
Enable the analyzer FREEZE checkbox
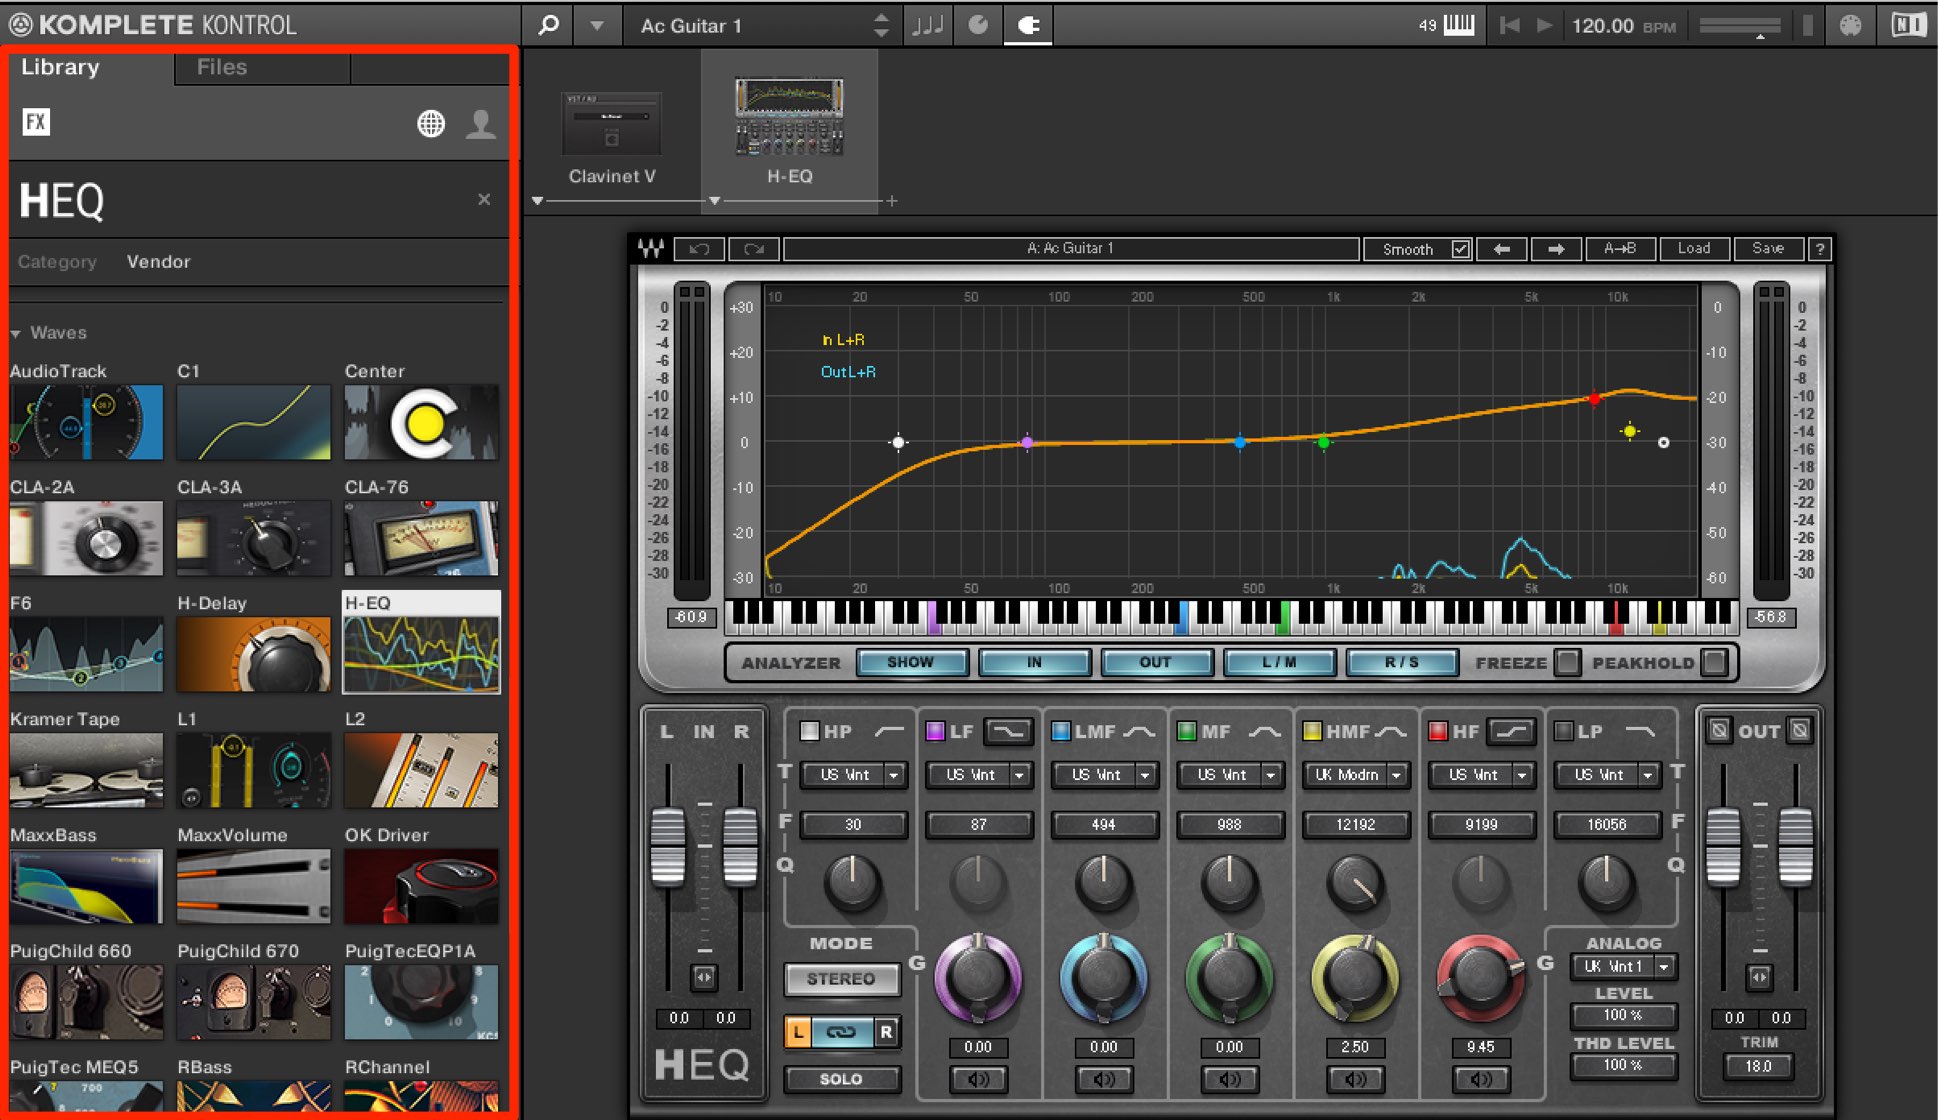tap(1568, 662)
